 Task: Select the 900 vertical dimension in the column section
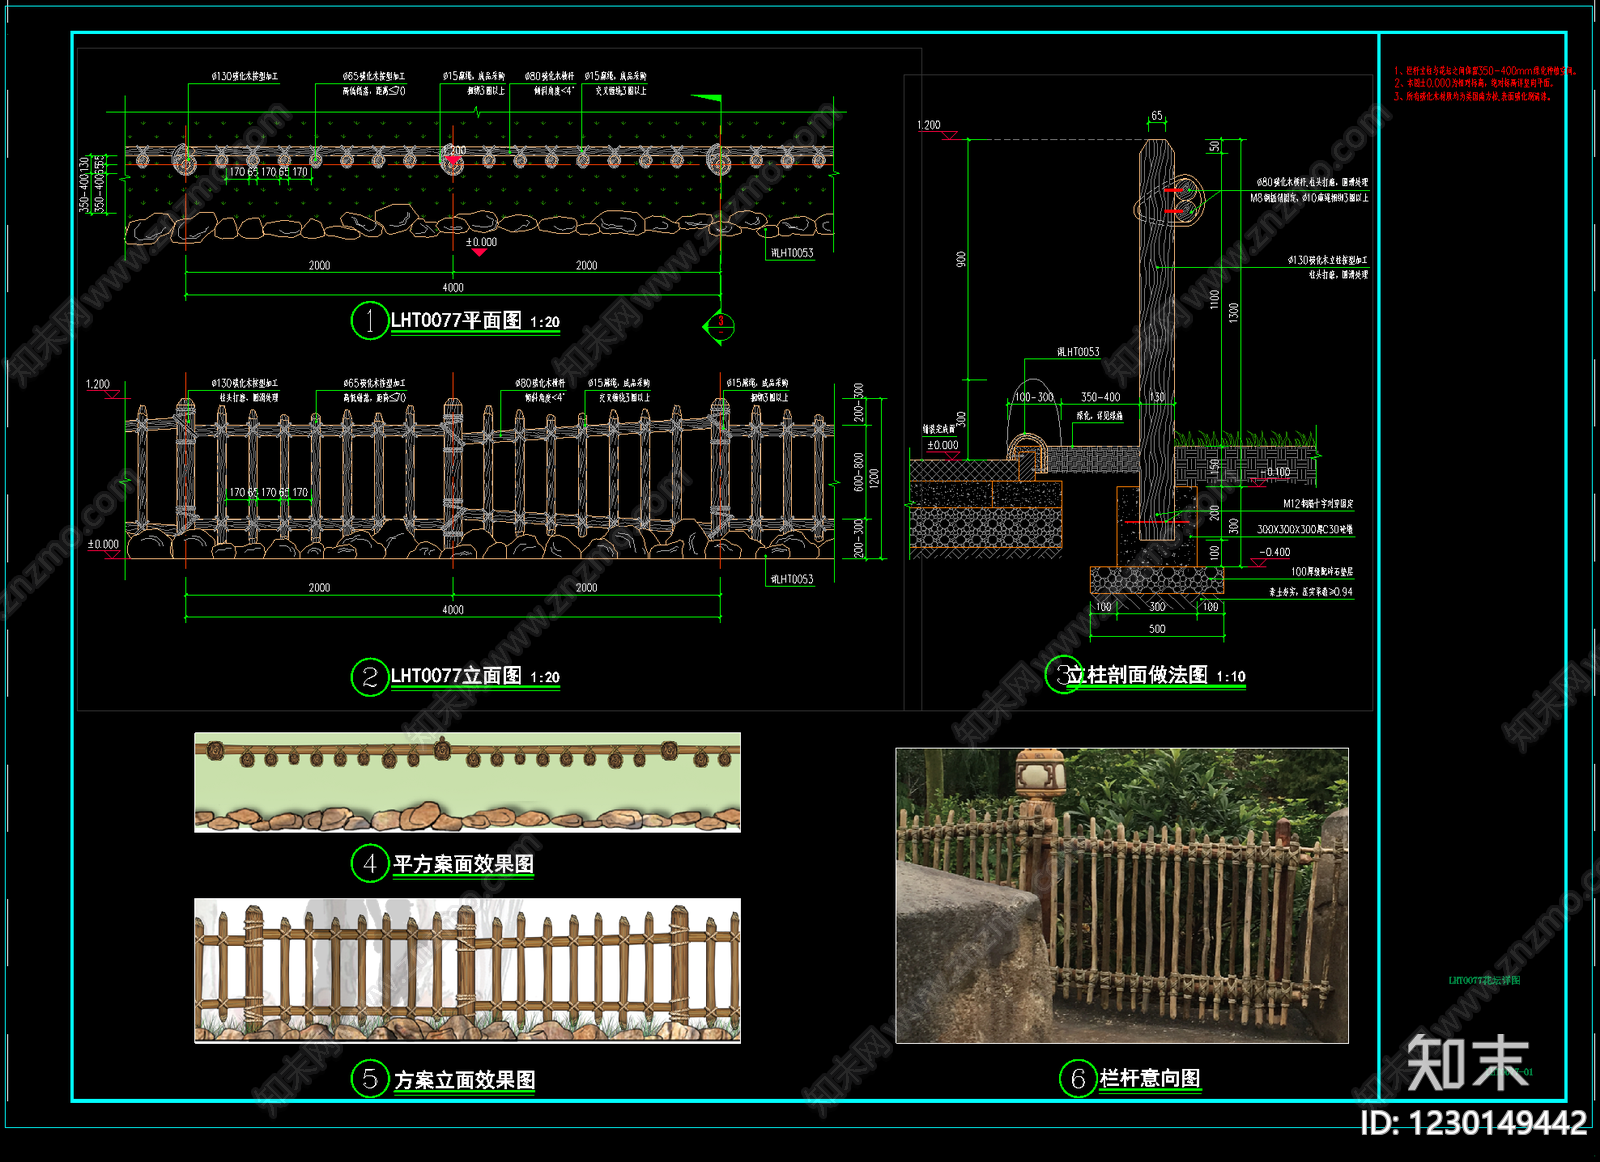click(961, 259)
